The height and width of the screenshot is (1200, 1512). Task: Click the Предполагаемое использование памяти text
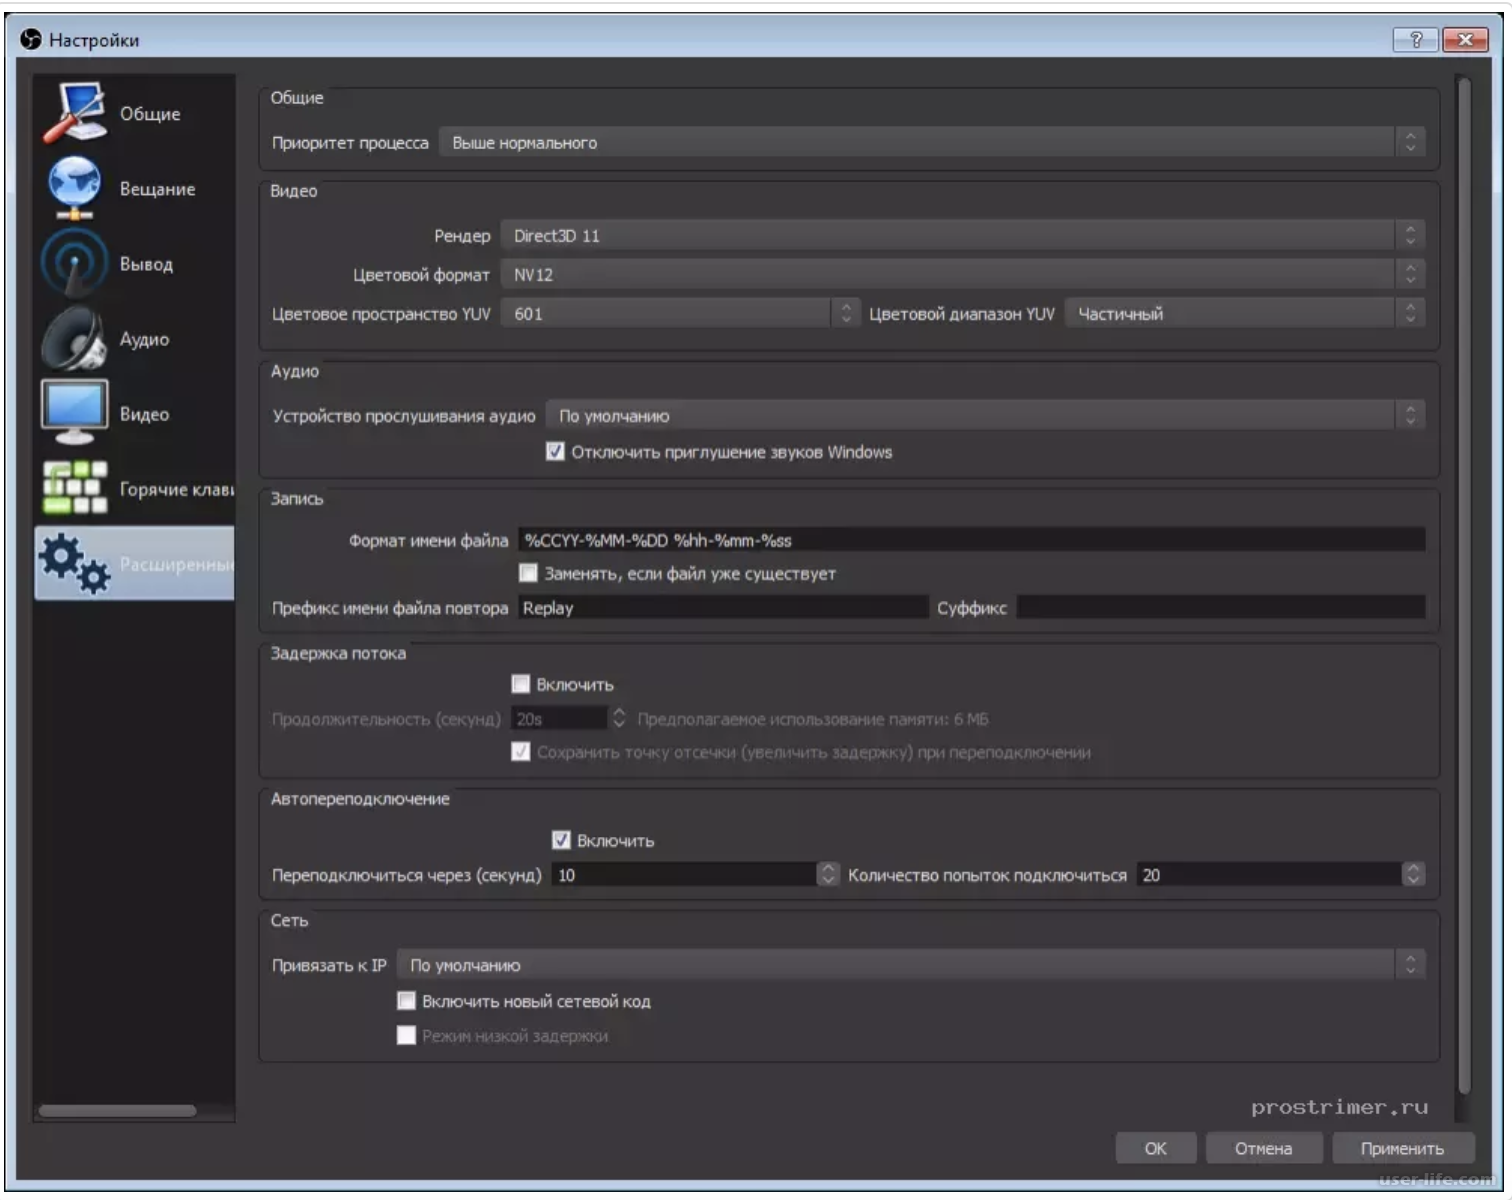click(813, 718)
